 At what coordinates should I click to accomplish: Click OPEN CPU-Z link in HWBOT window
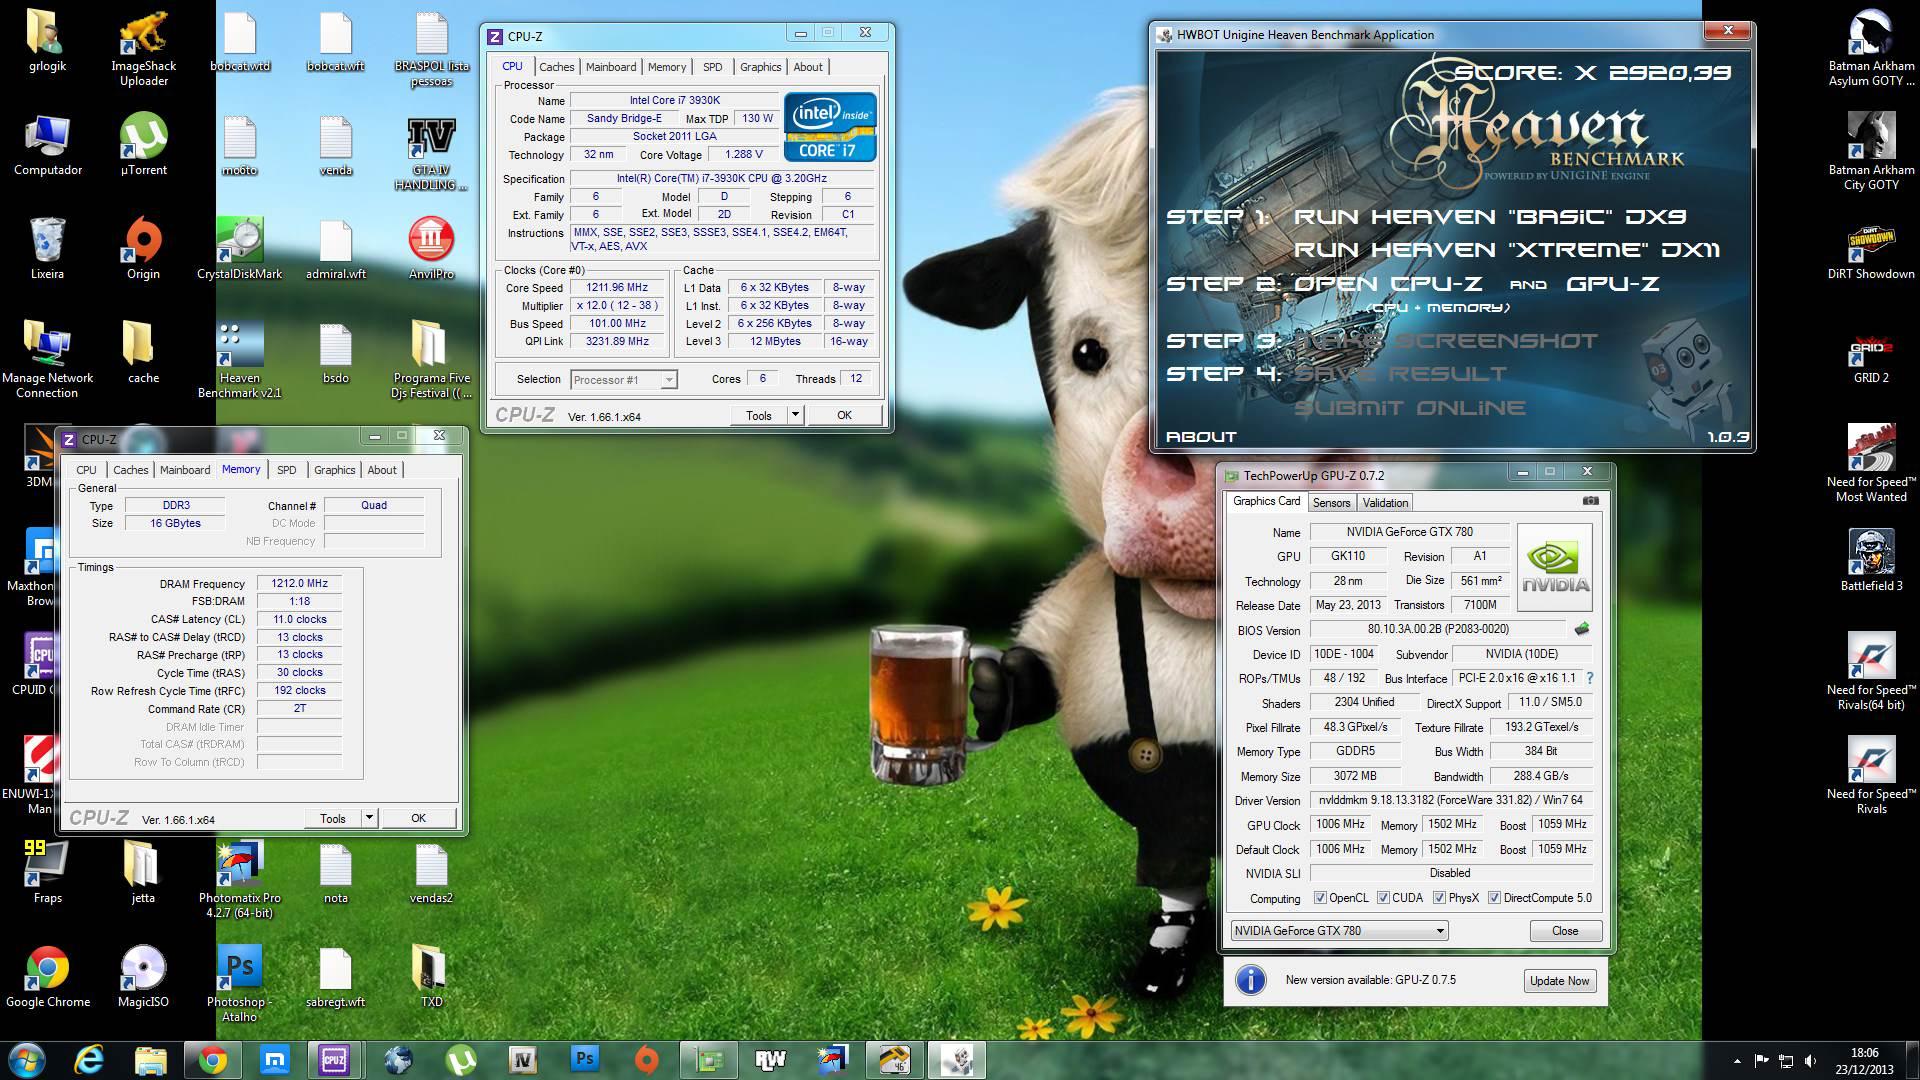tap(1388, 284)
